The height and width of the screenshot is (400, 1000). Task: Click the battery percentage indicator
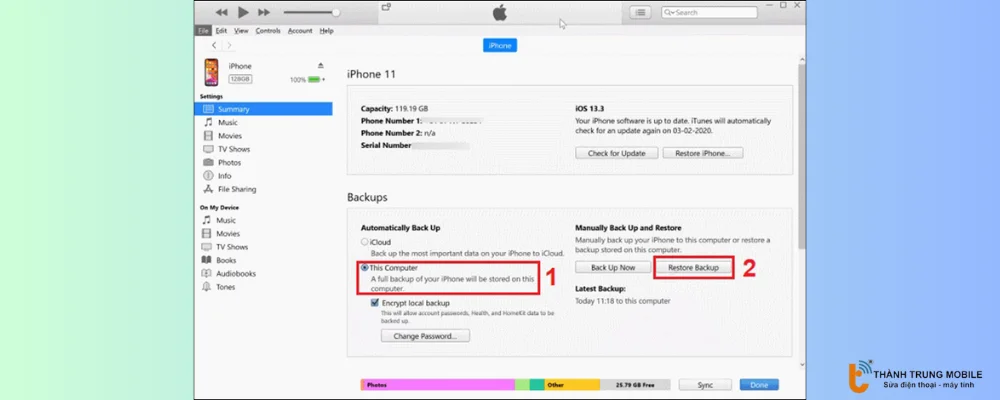(x=307, y=80)
